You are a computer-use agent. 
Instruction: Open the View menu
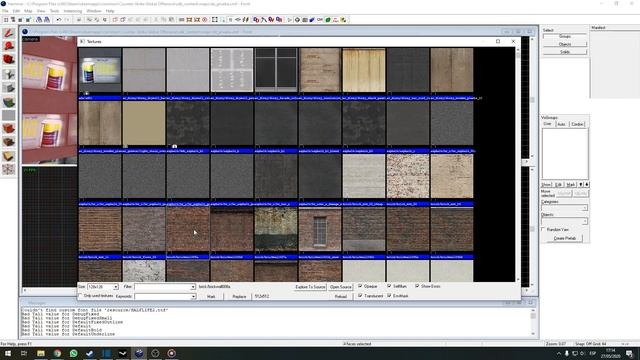(x=41, y=11)
